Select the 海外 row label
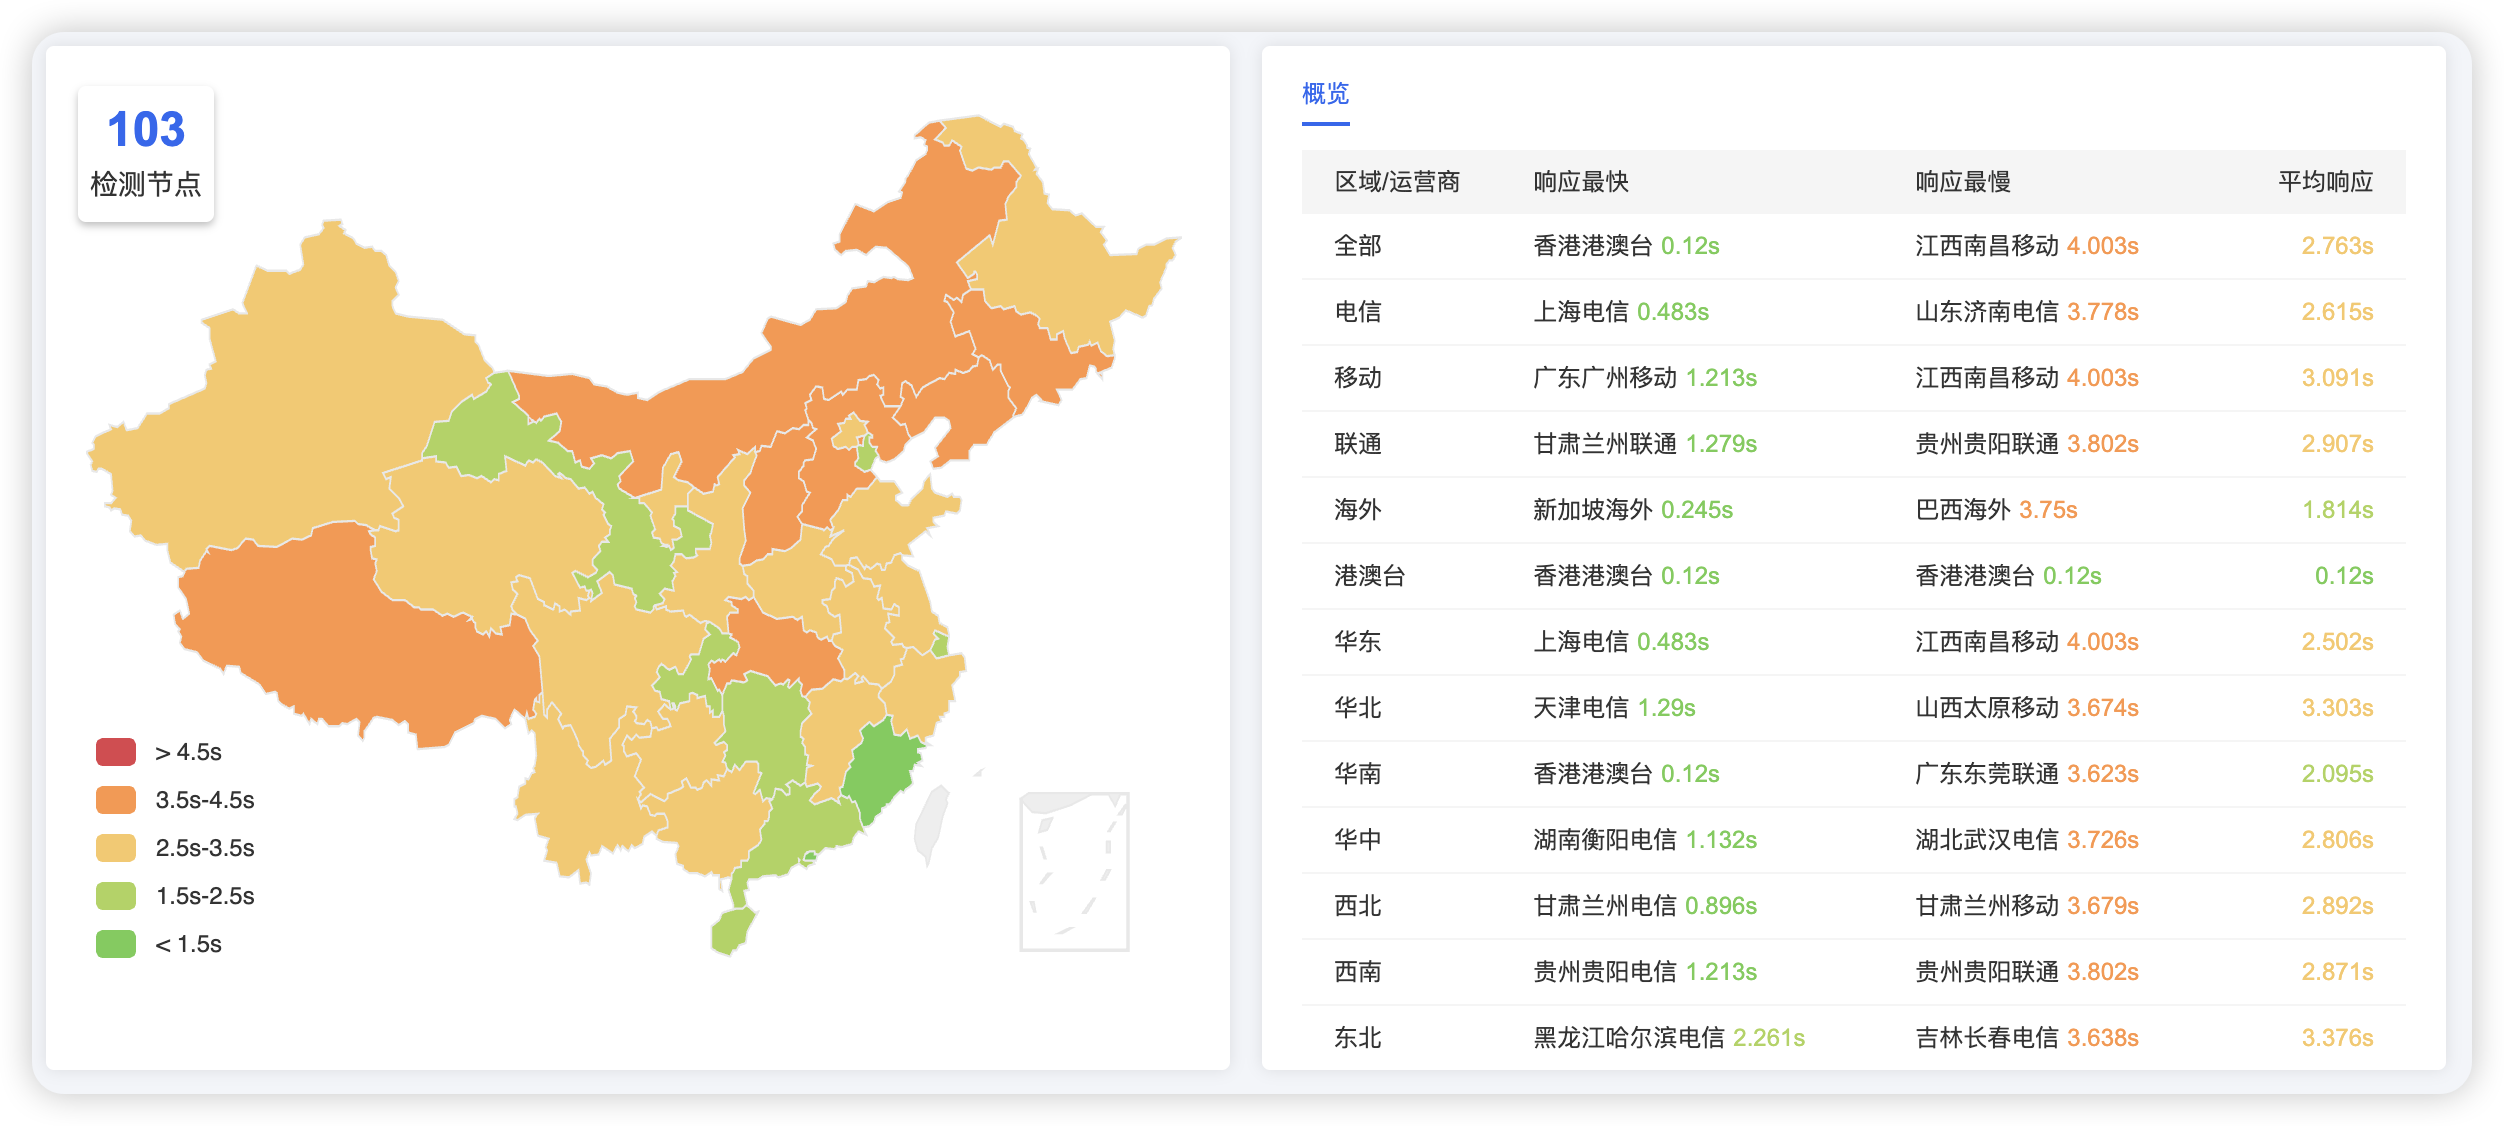Screen dimensions: 2504x1126 1358,510
